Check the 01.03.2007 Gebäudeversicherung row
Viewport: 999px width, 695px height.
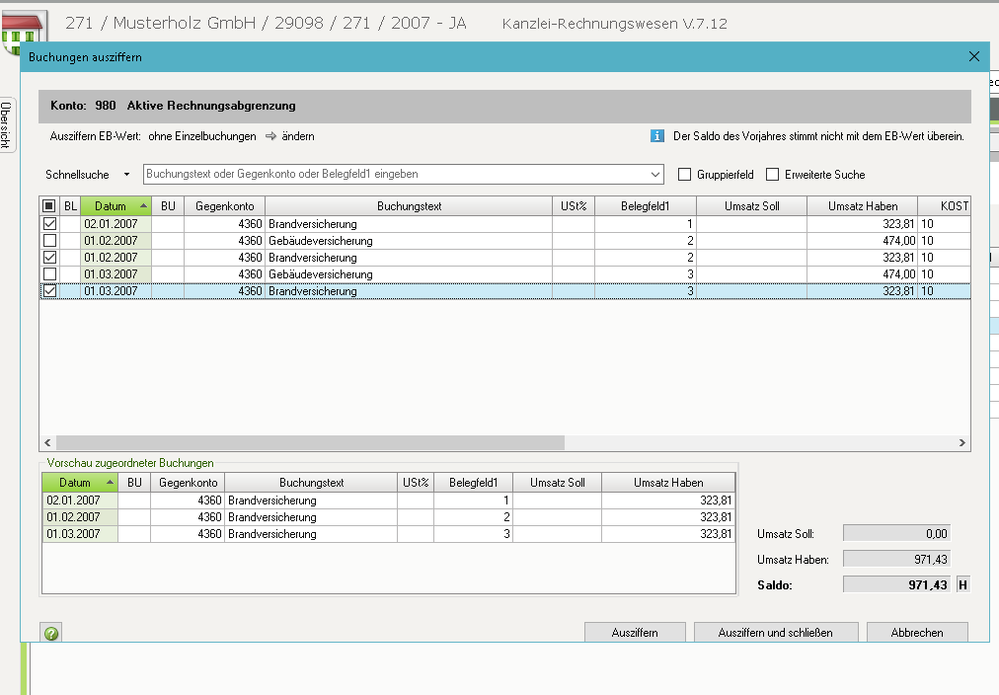[x=50, y=274]
